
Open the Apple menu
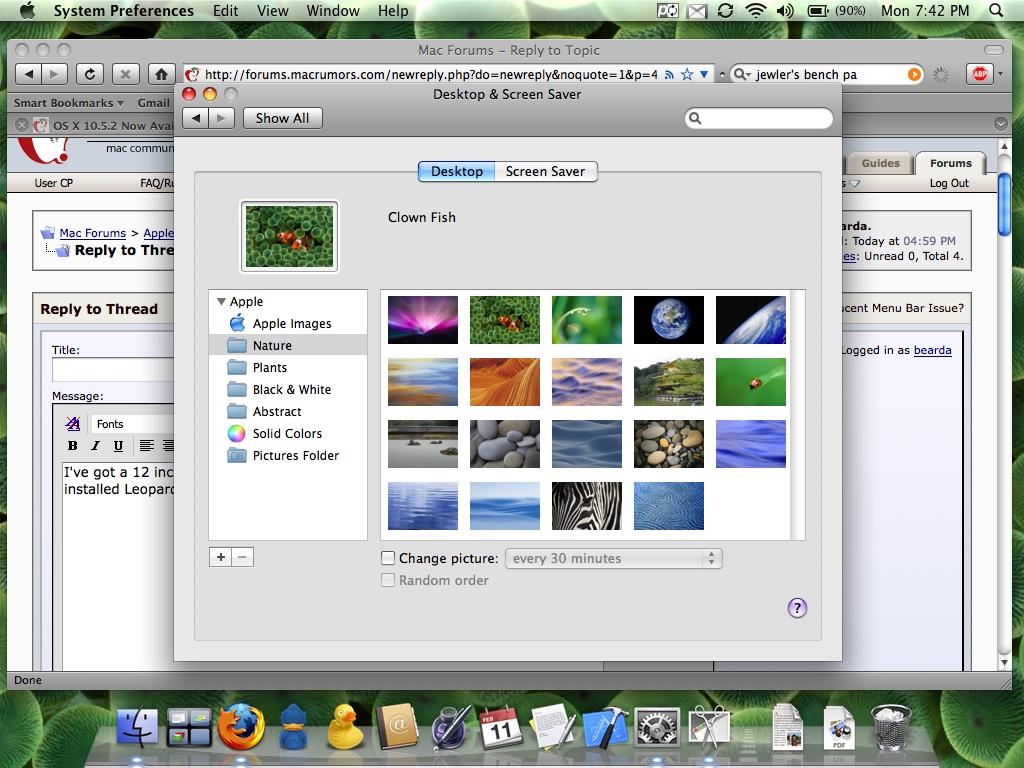pyautogui.click(x=27, y=10)
